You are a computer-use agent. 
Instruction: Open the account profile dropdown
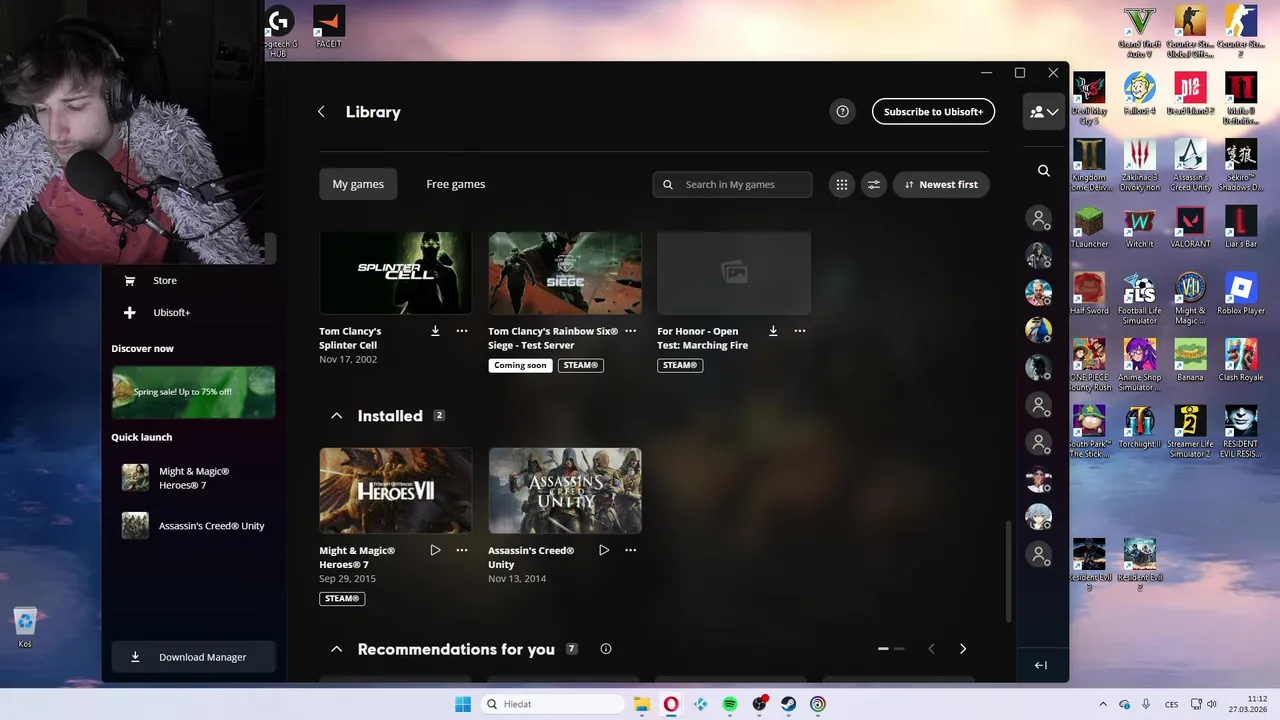[x=1043, y=112]
